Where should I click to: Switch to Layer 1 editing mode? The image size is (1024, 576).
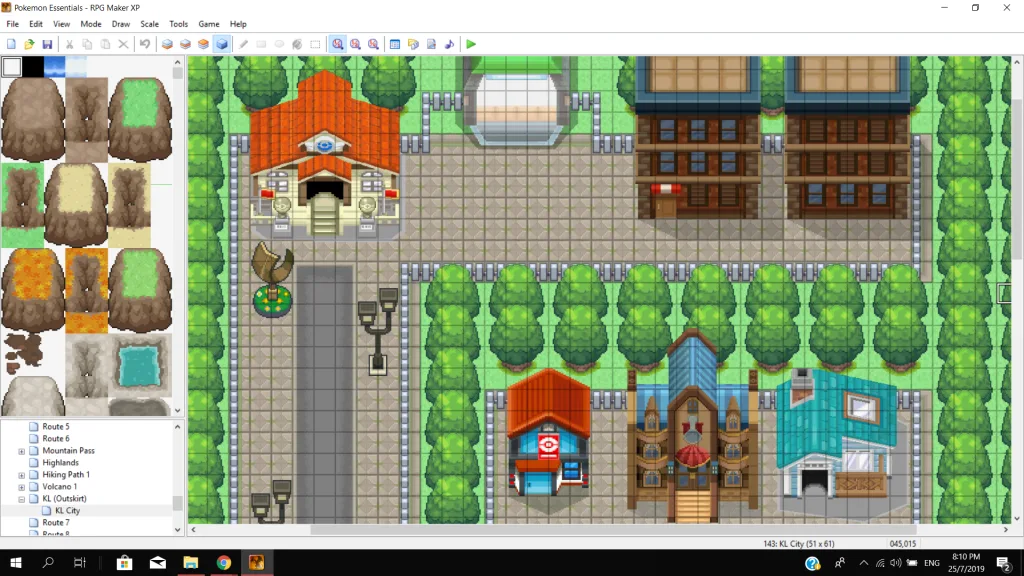pos(167,44)
